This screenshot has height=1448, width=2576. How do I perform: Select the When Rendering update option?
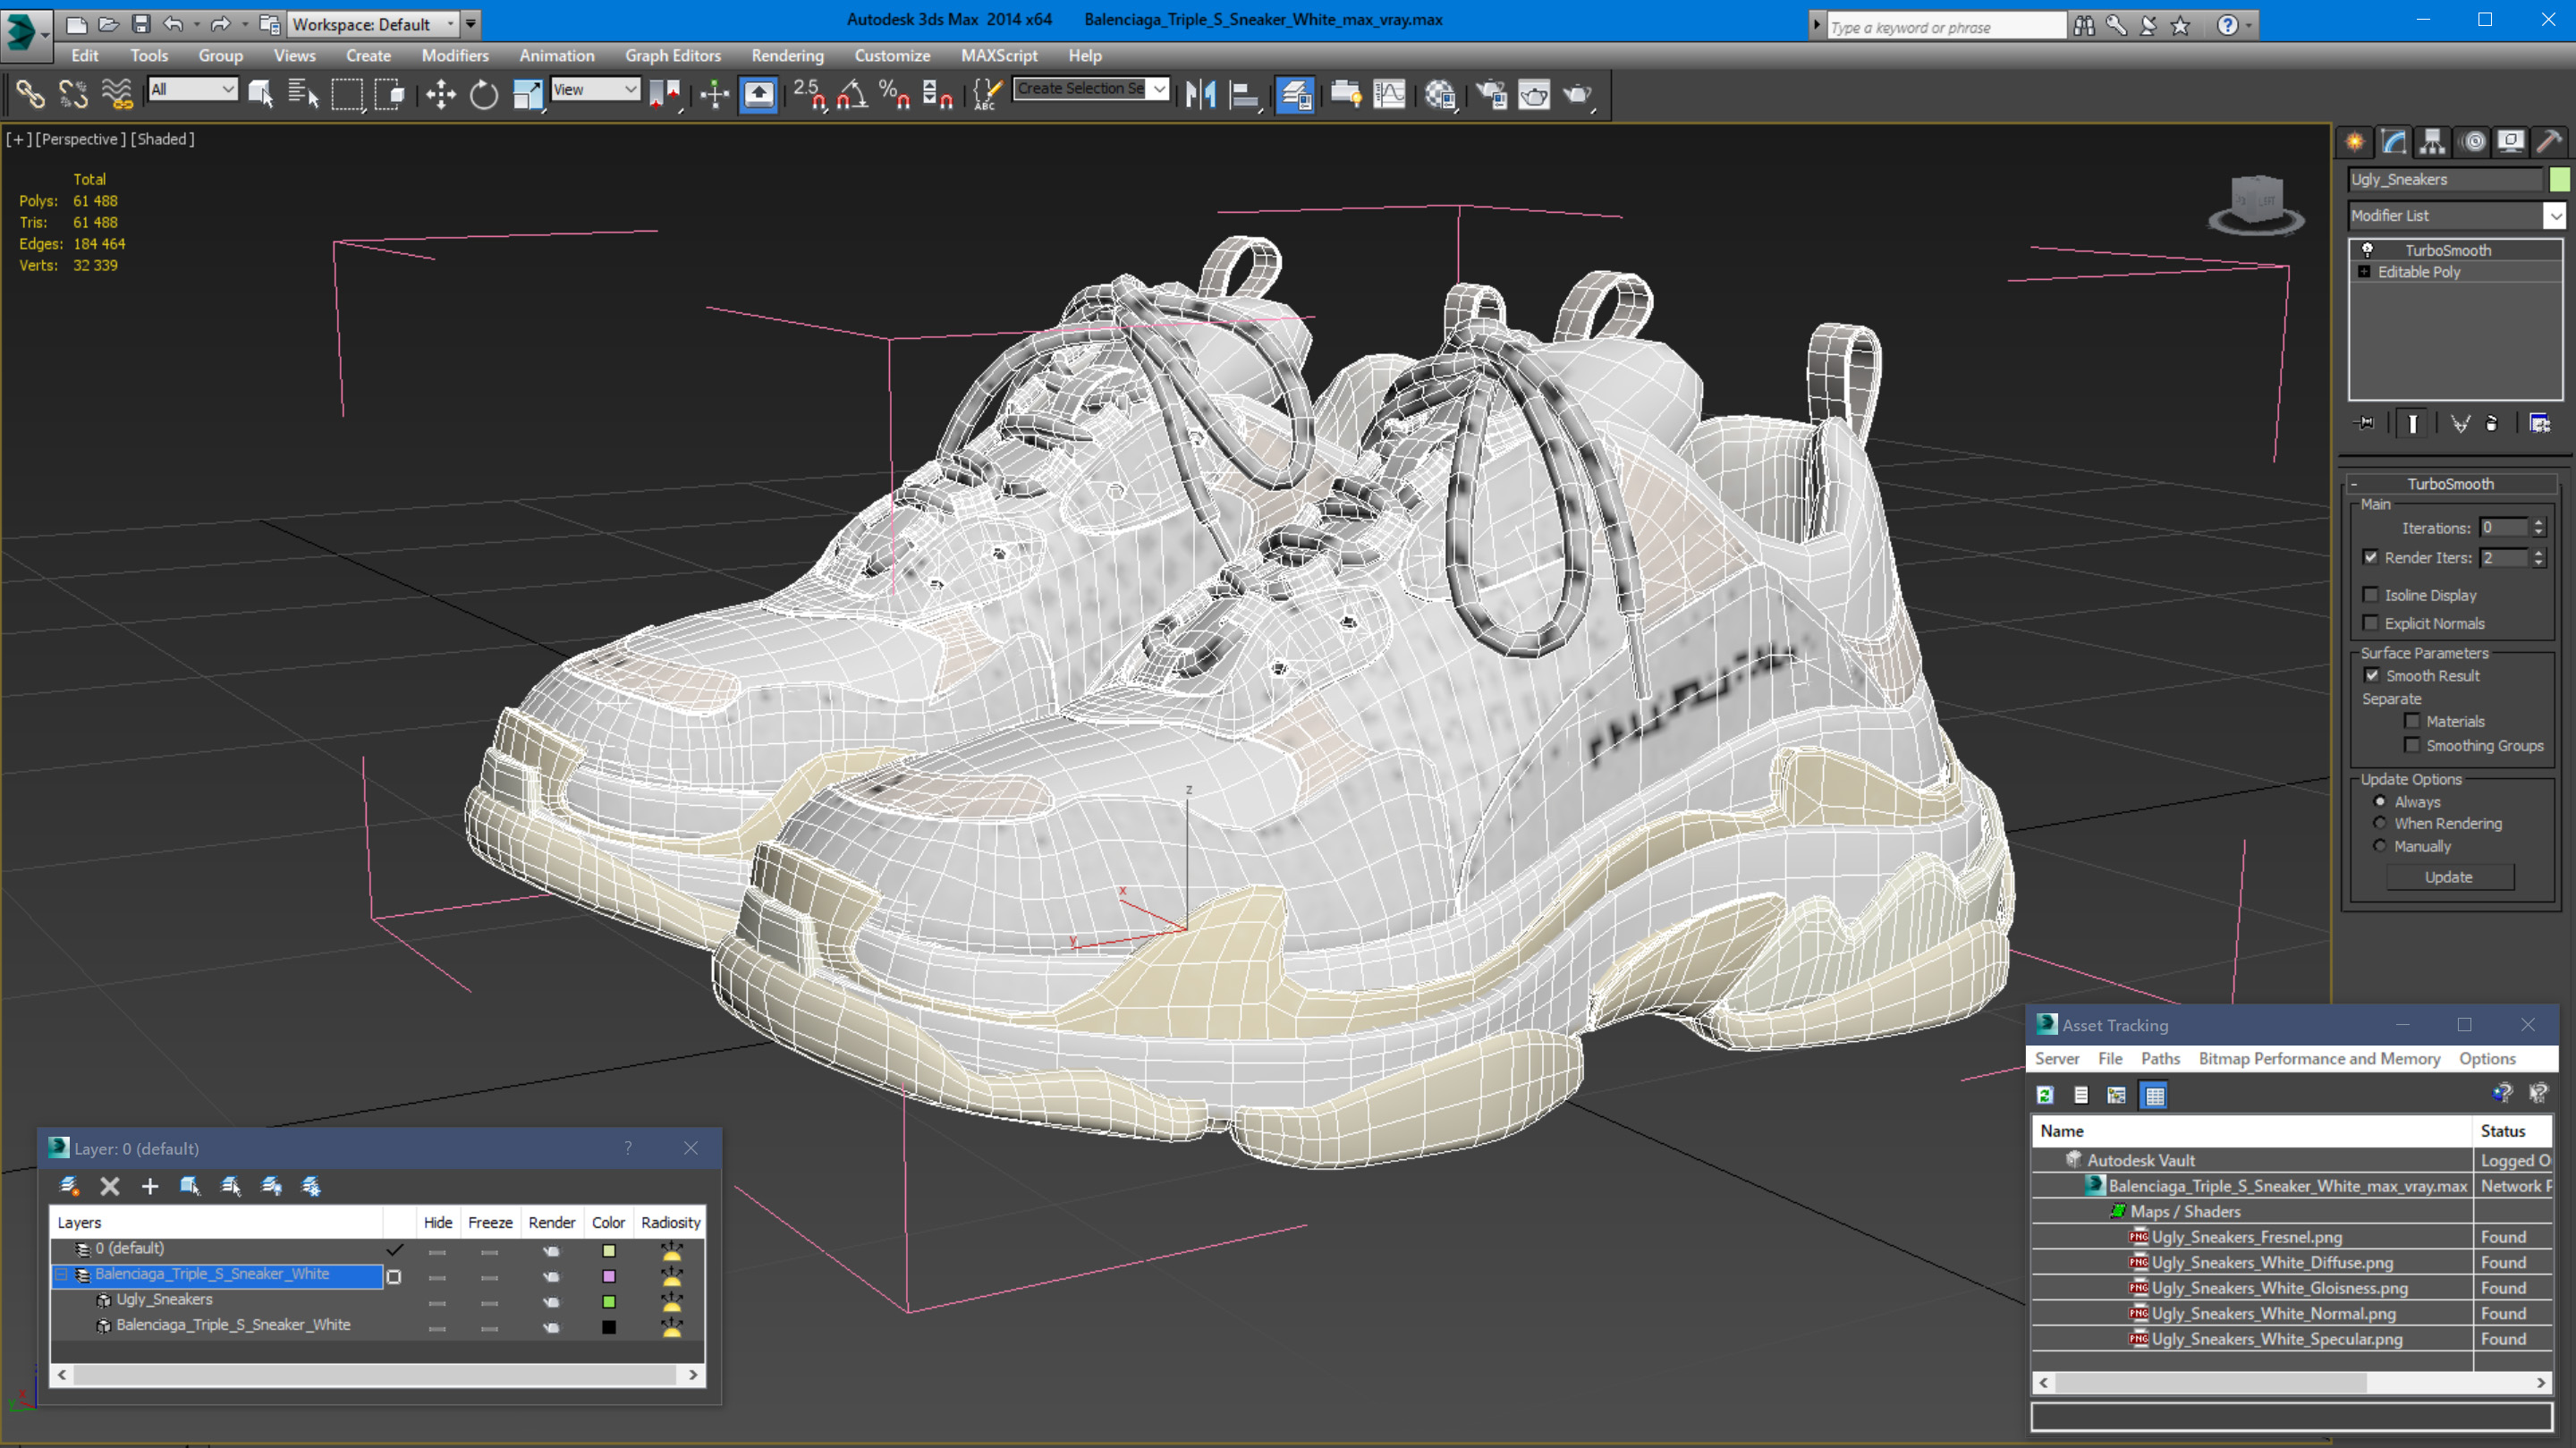(2380, 823)
